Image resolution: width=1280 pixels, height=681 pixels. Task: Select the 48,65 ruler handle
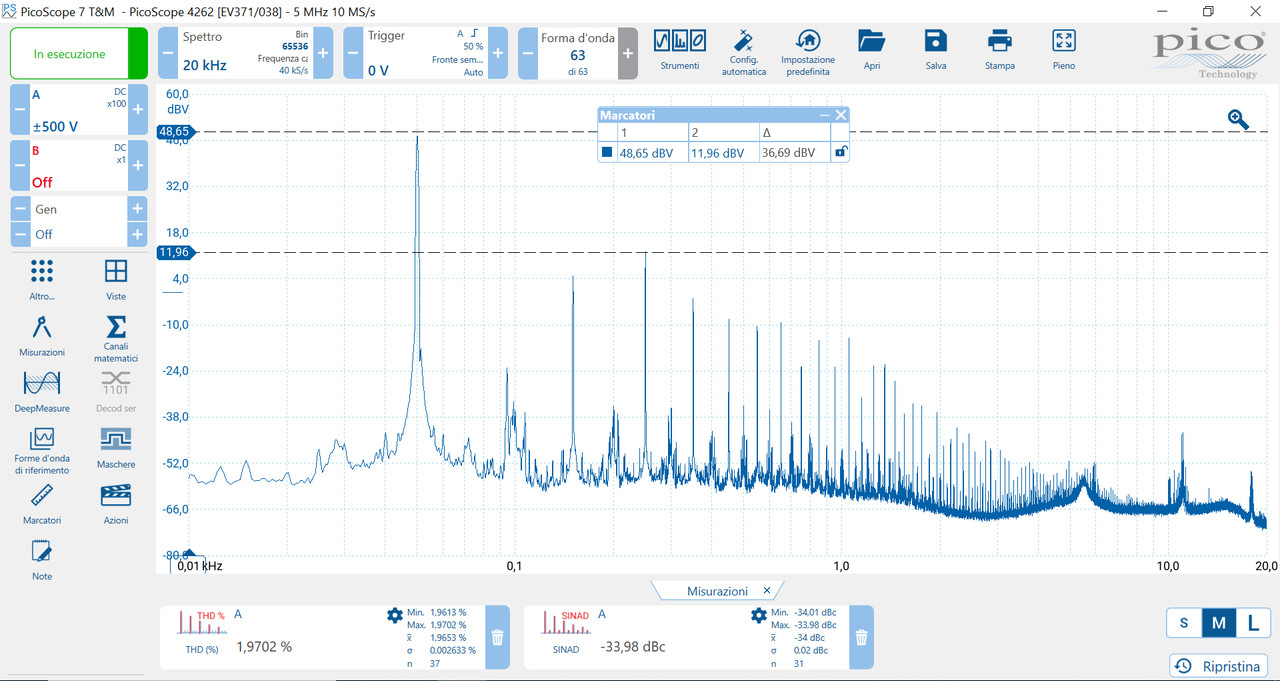pyautogui.click(x=177, y=131)
